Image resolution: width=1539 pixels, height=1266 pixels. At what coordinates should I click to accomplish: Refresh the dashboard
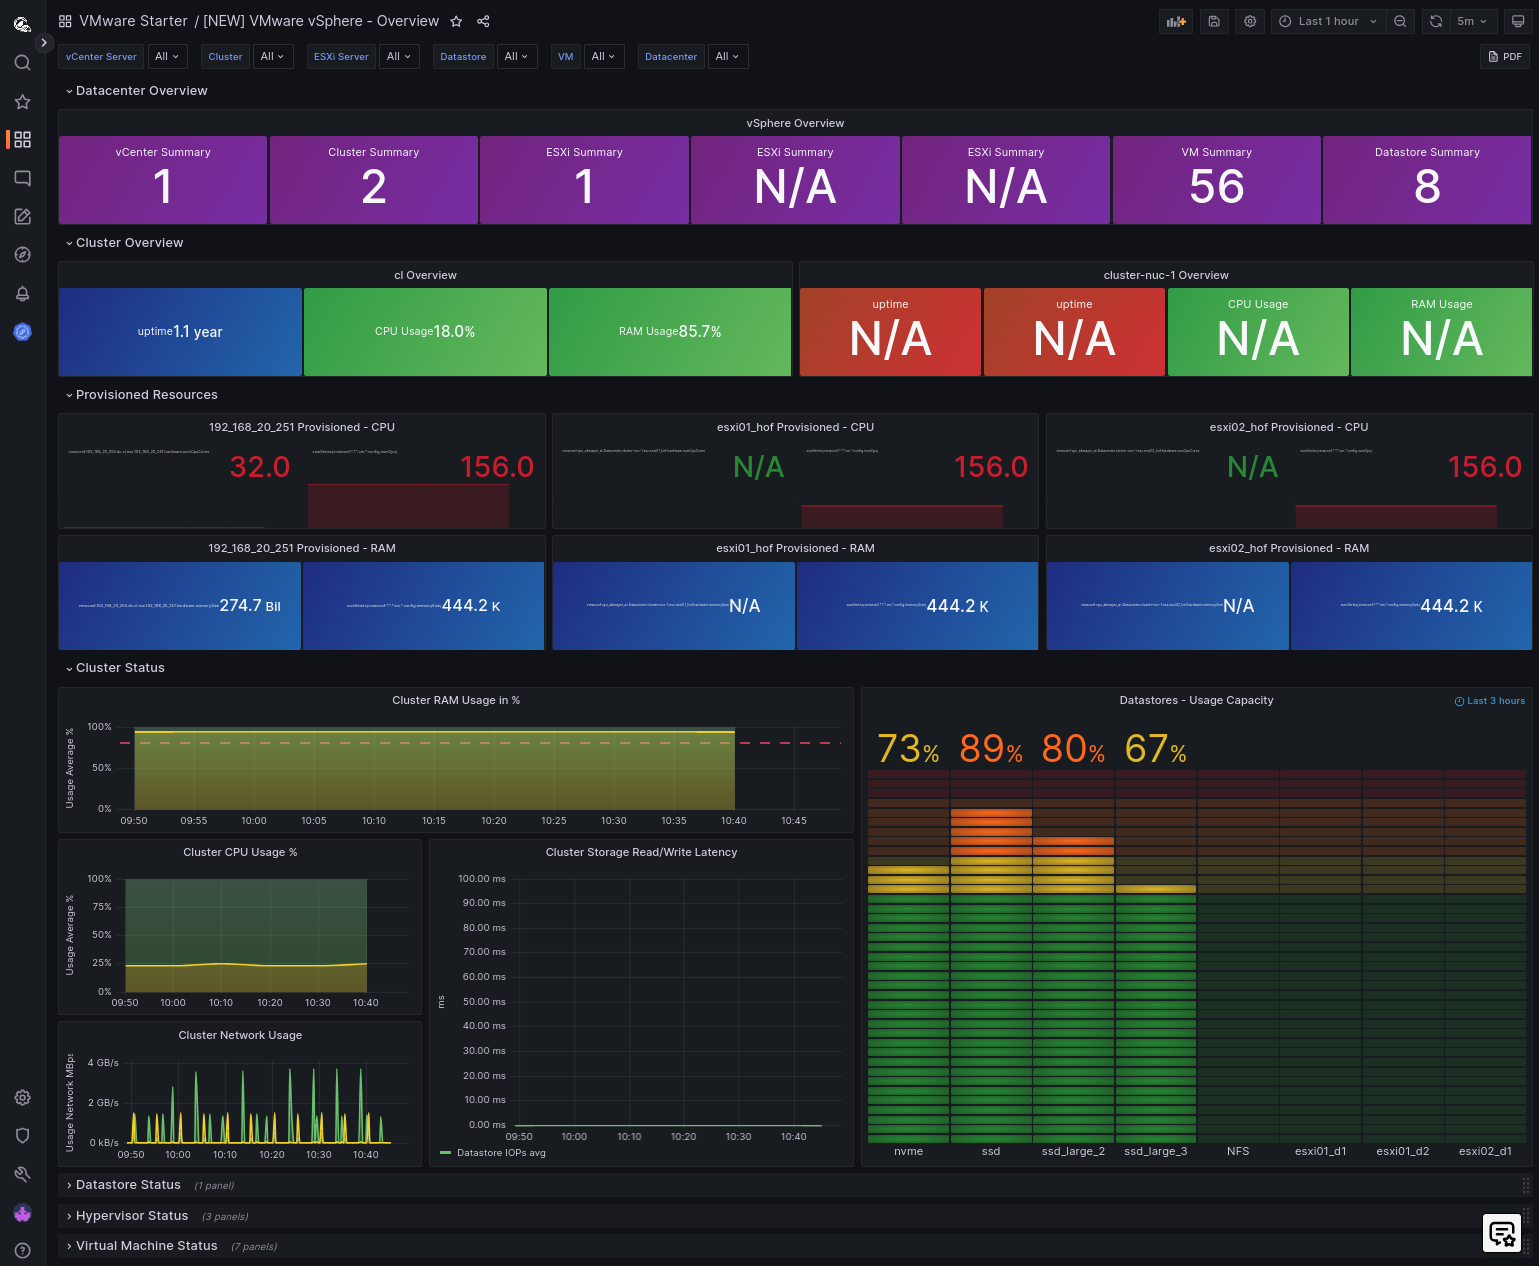point(1436,21)
